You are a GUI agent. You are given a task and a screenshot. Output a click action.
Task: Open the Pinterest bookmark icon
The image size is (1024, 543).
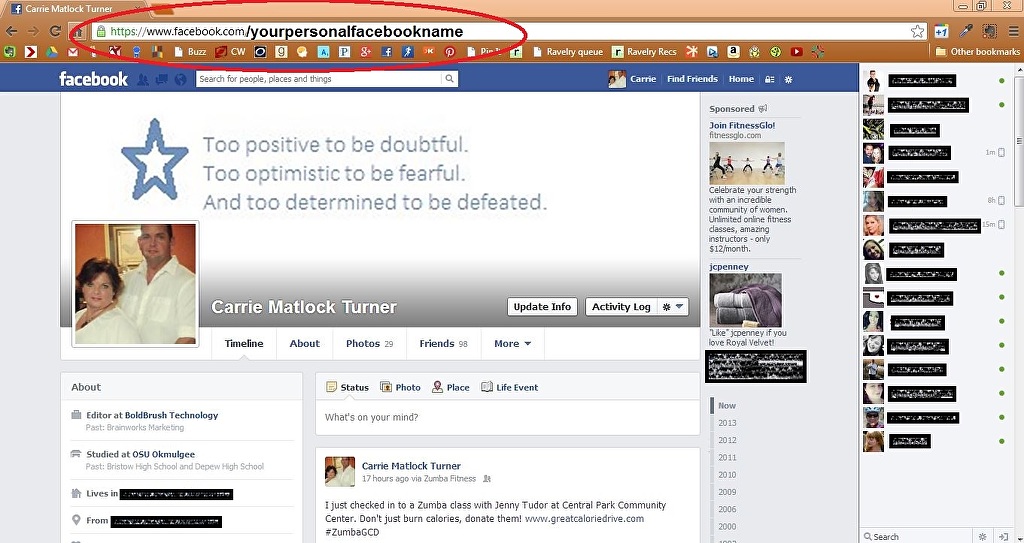[x=450, y=52]
